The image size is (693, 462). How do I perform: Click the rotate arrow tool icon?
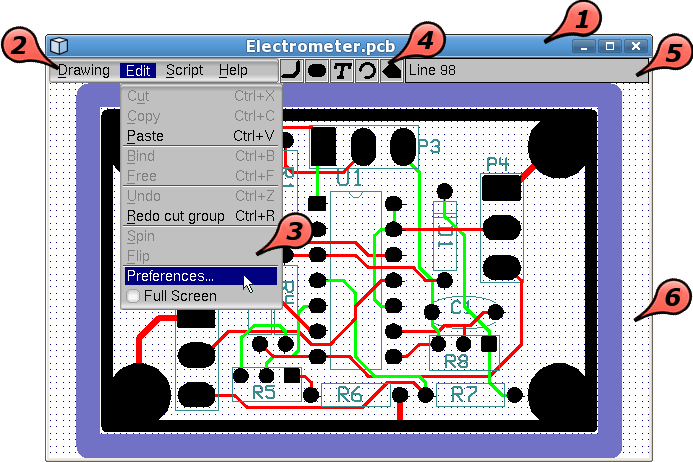coord(368,70)
